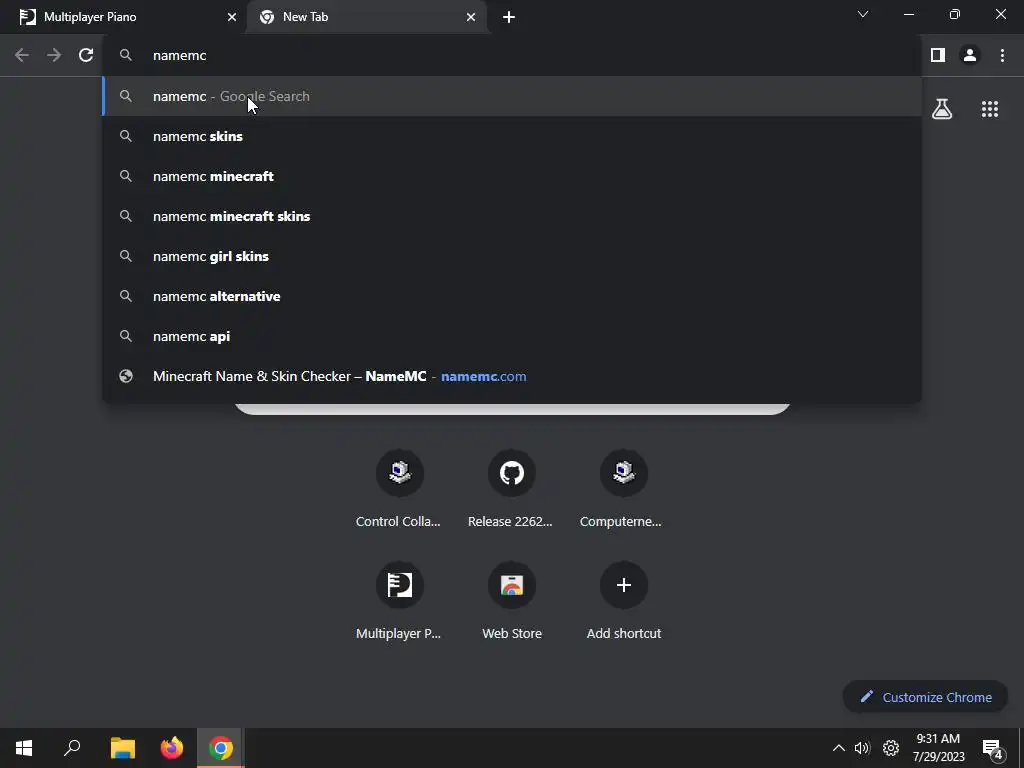Open a new browser tab with plus
The height and width of the screenshot is (768, 1024).
pyautogui.click(x=509, y=18)
